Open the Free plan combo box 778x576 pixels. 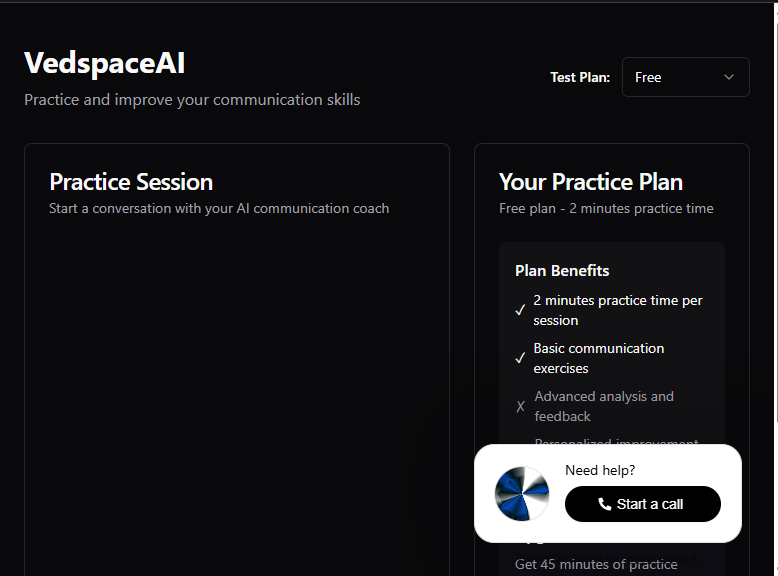[686, 77]
